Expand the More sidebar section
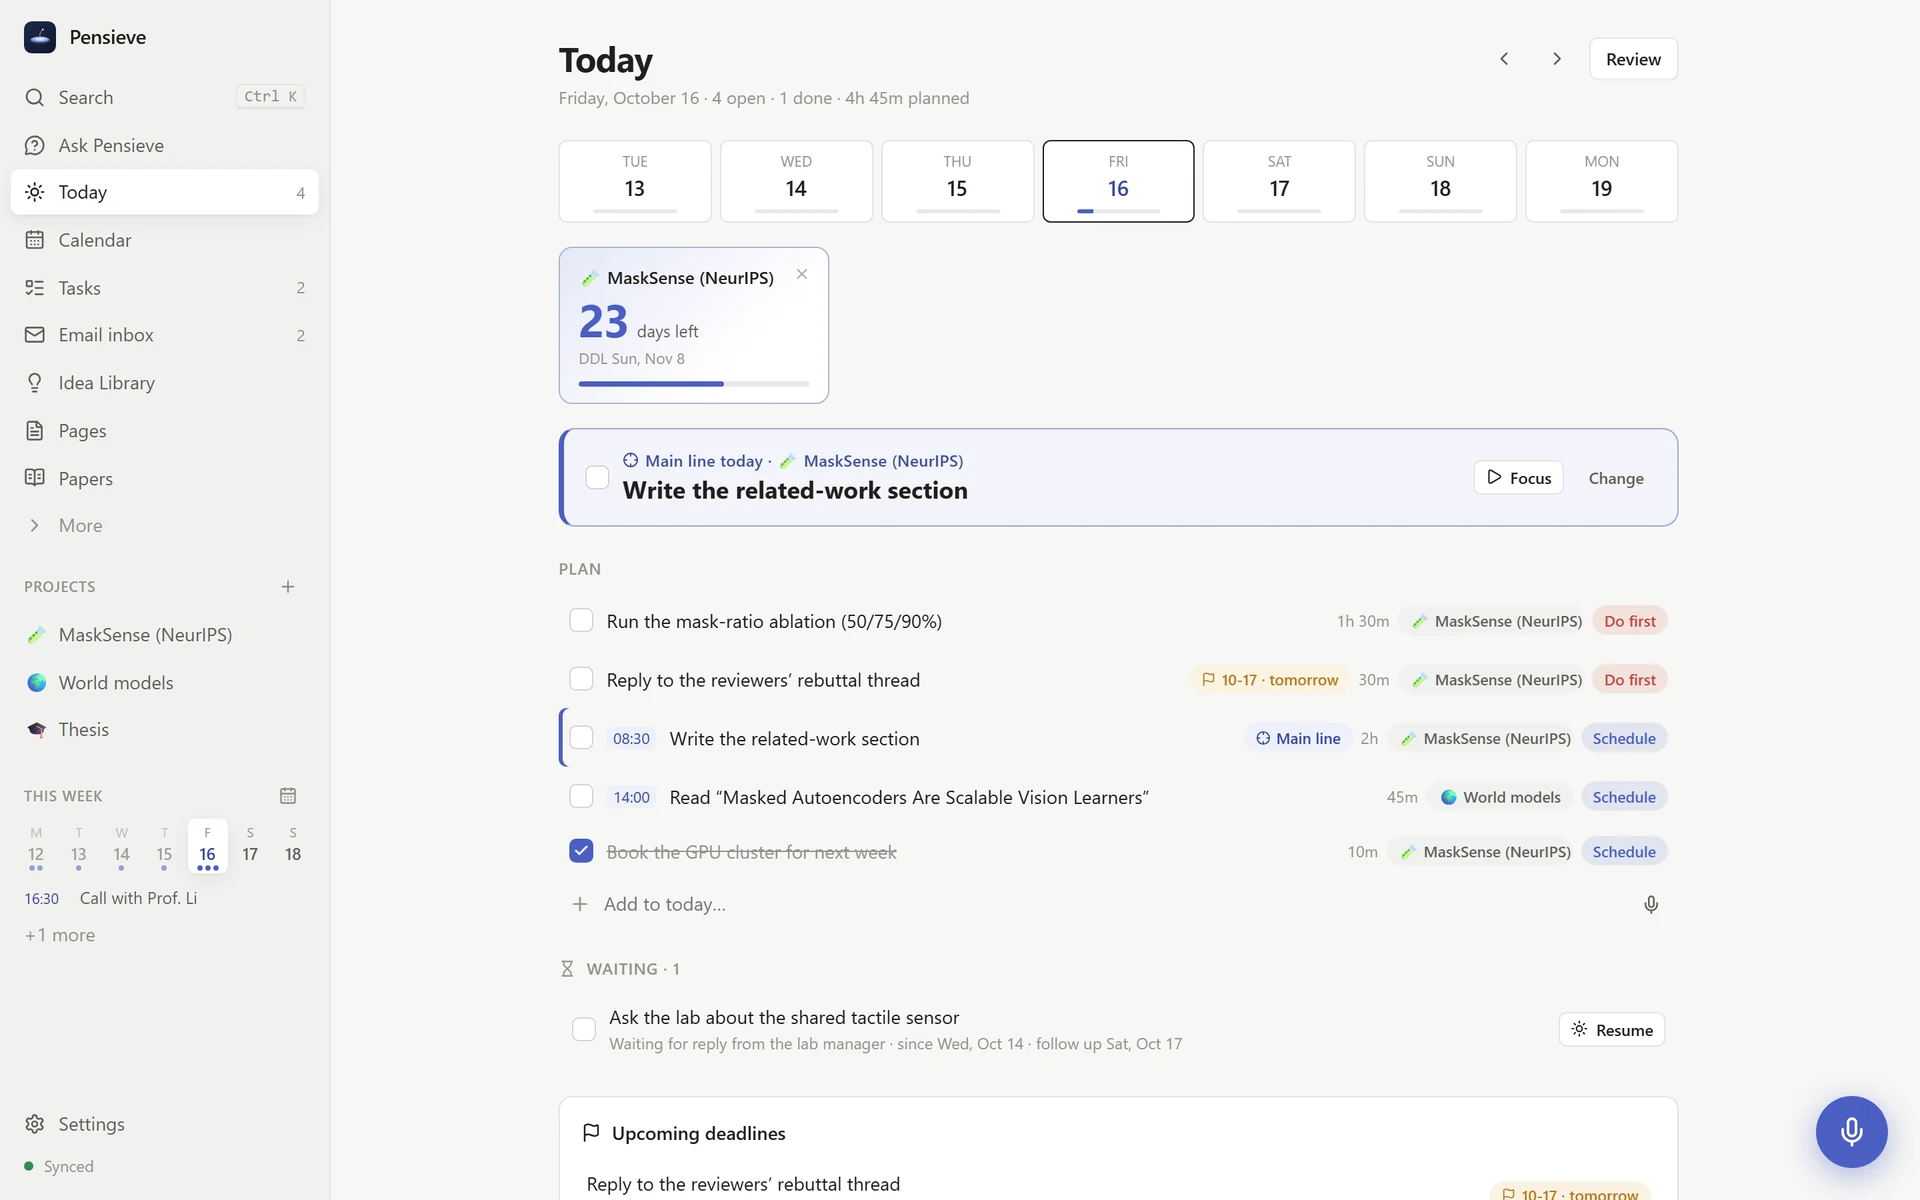 tap(164, 526)
